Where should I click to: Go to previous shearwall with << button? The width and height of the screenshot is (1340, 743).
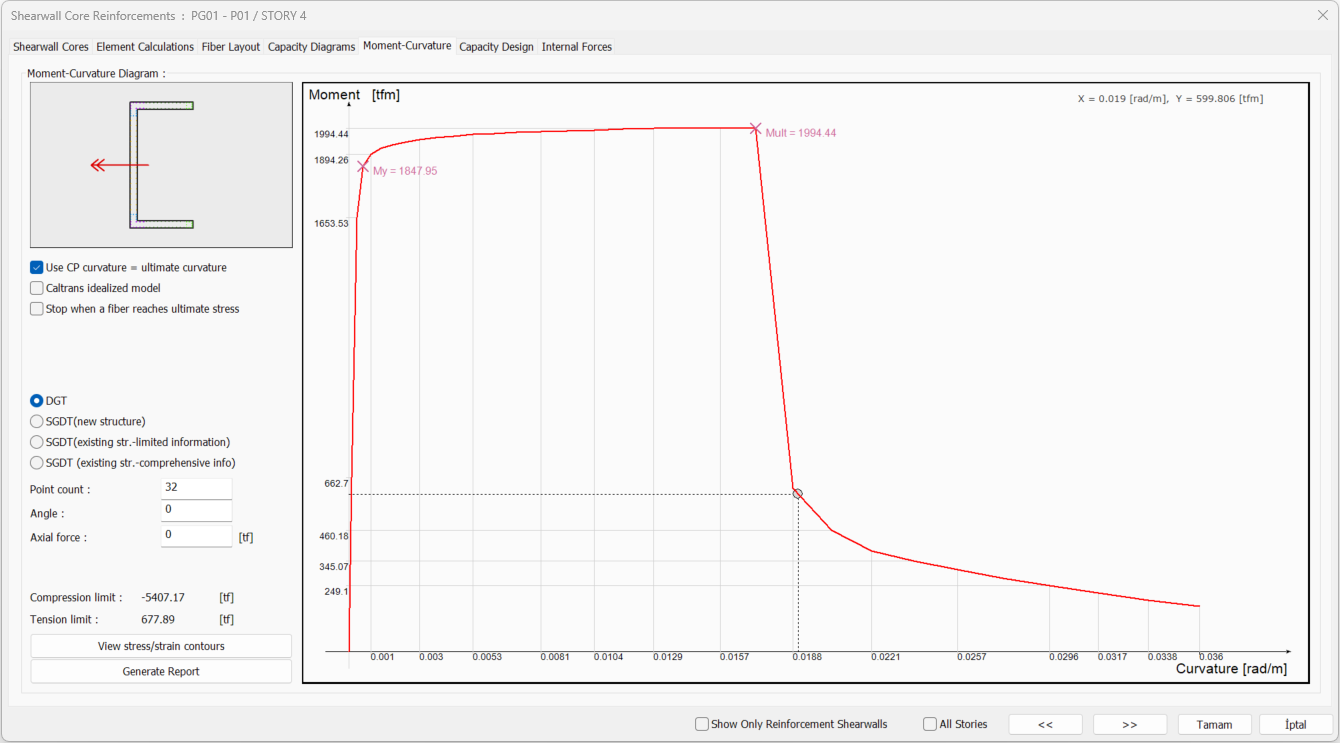1045,724
